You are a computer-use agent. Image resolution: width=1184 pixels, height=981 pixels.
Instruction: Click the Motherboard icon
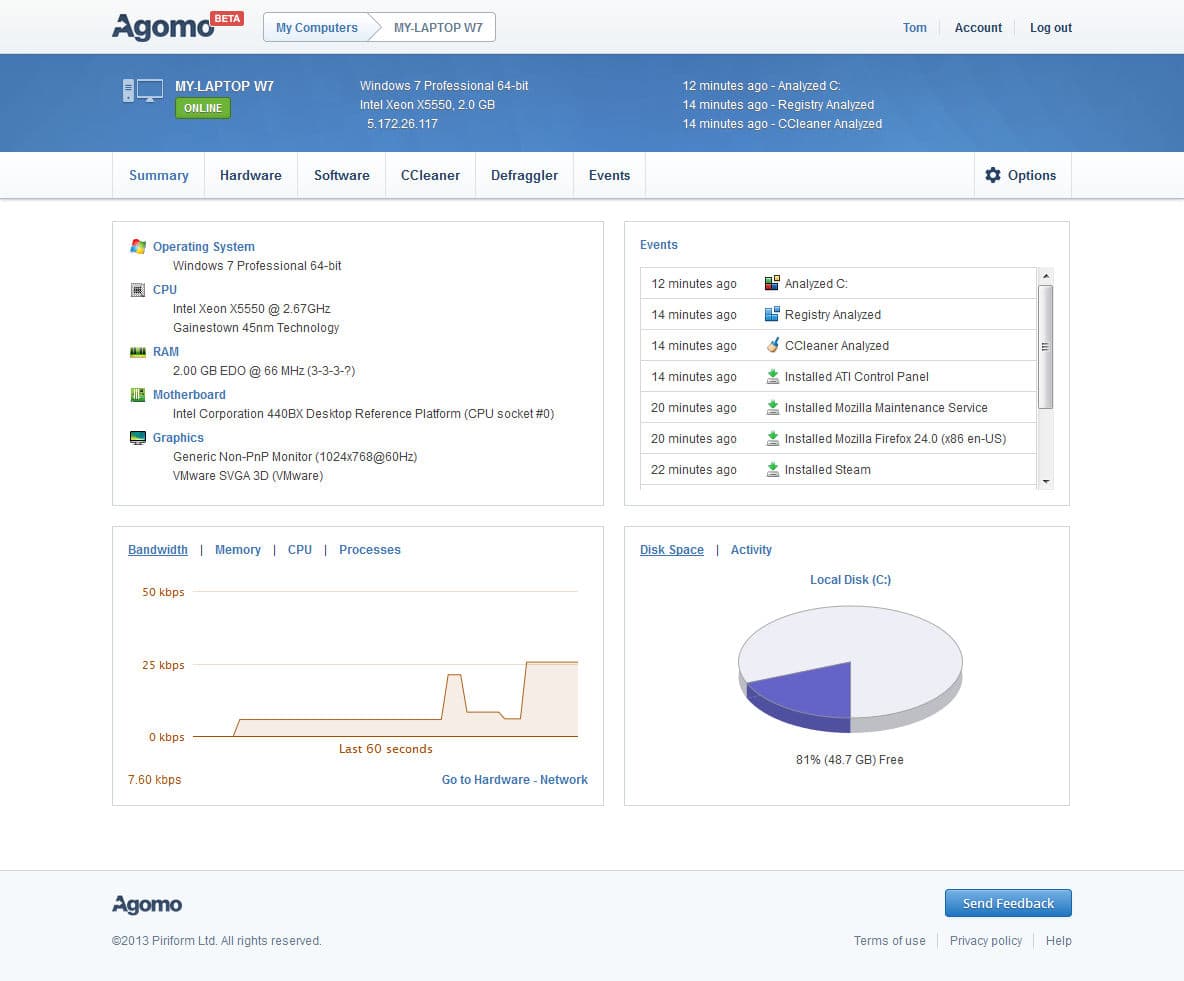(x=138, y=395)
